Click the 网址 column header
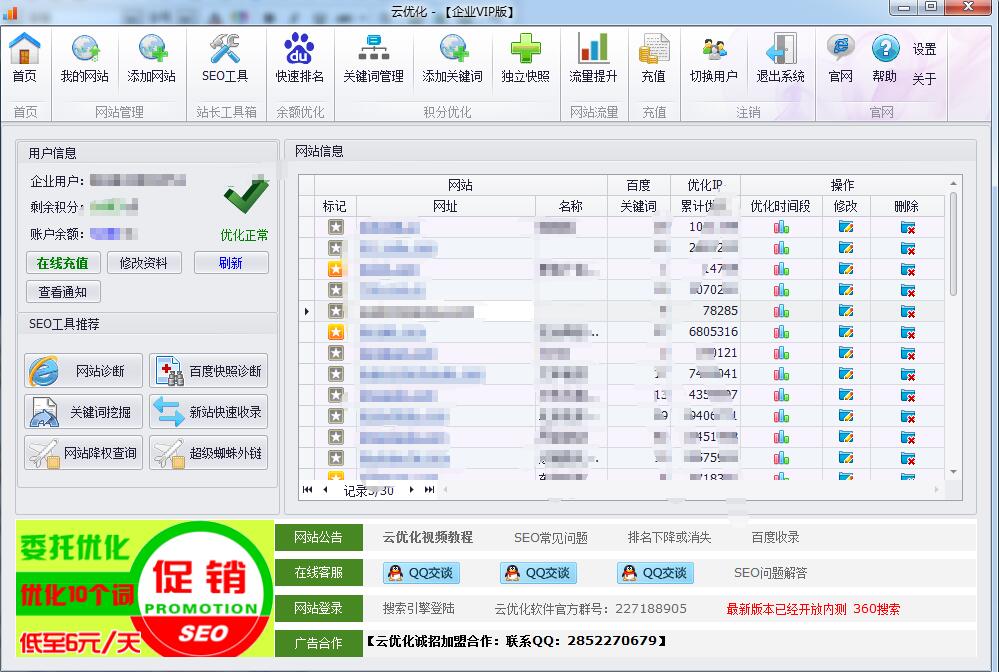The height and width of the screenshot is (672, 999). tap(445, 206)
